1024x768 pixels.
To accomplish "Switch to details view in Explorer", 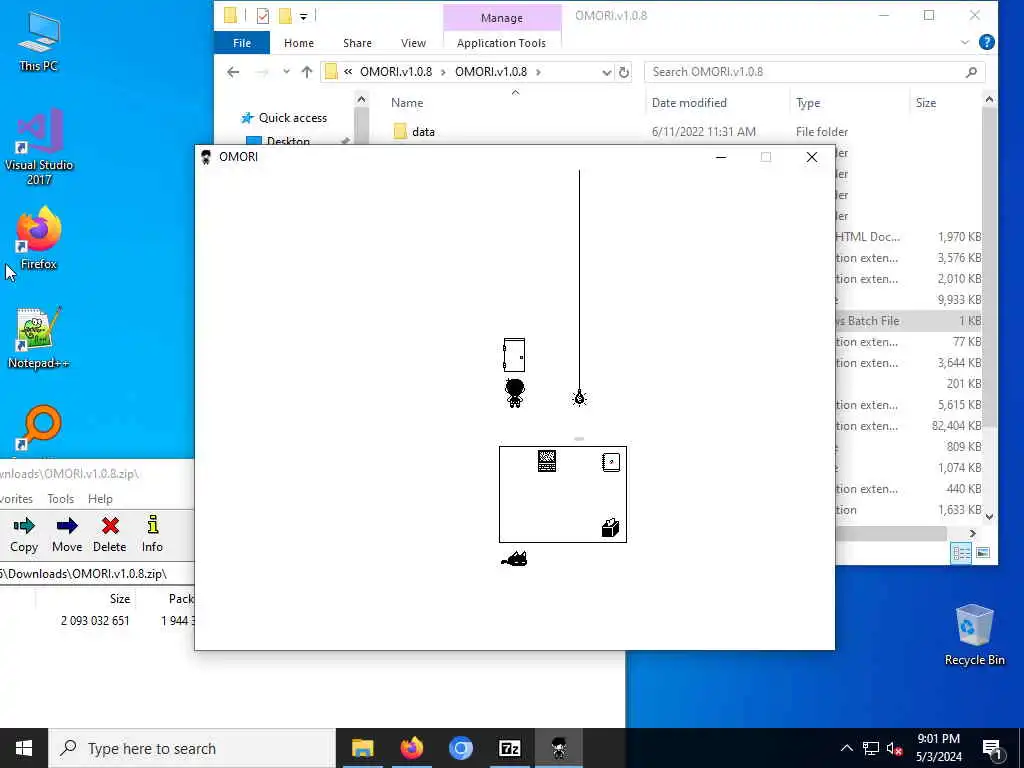I will [961, 553].
